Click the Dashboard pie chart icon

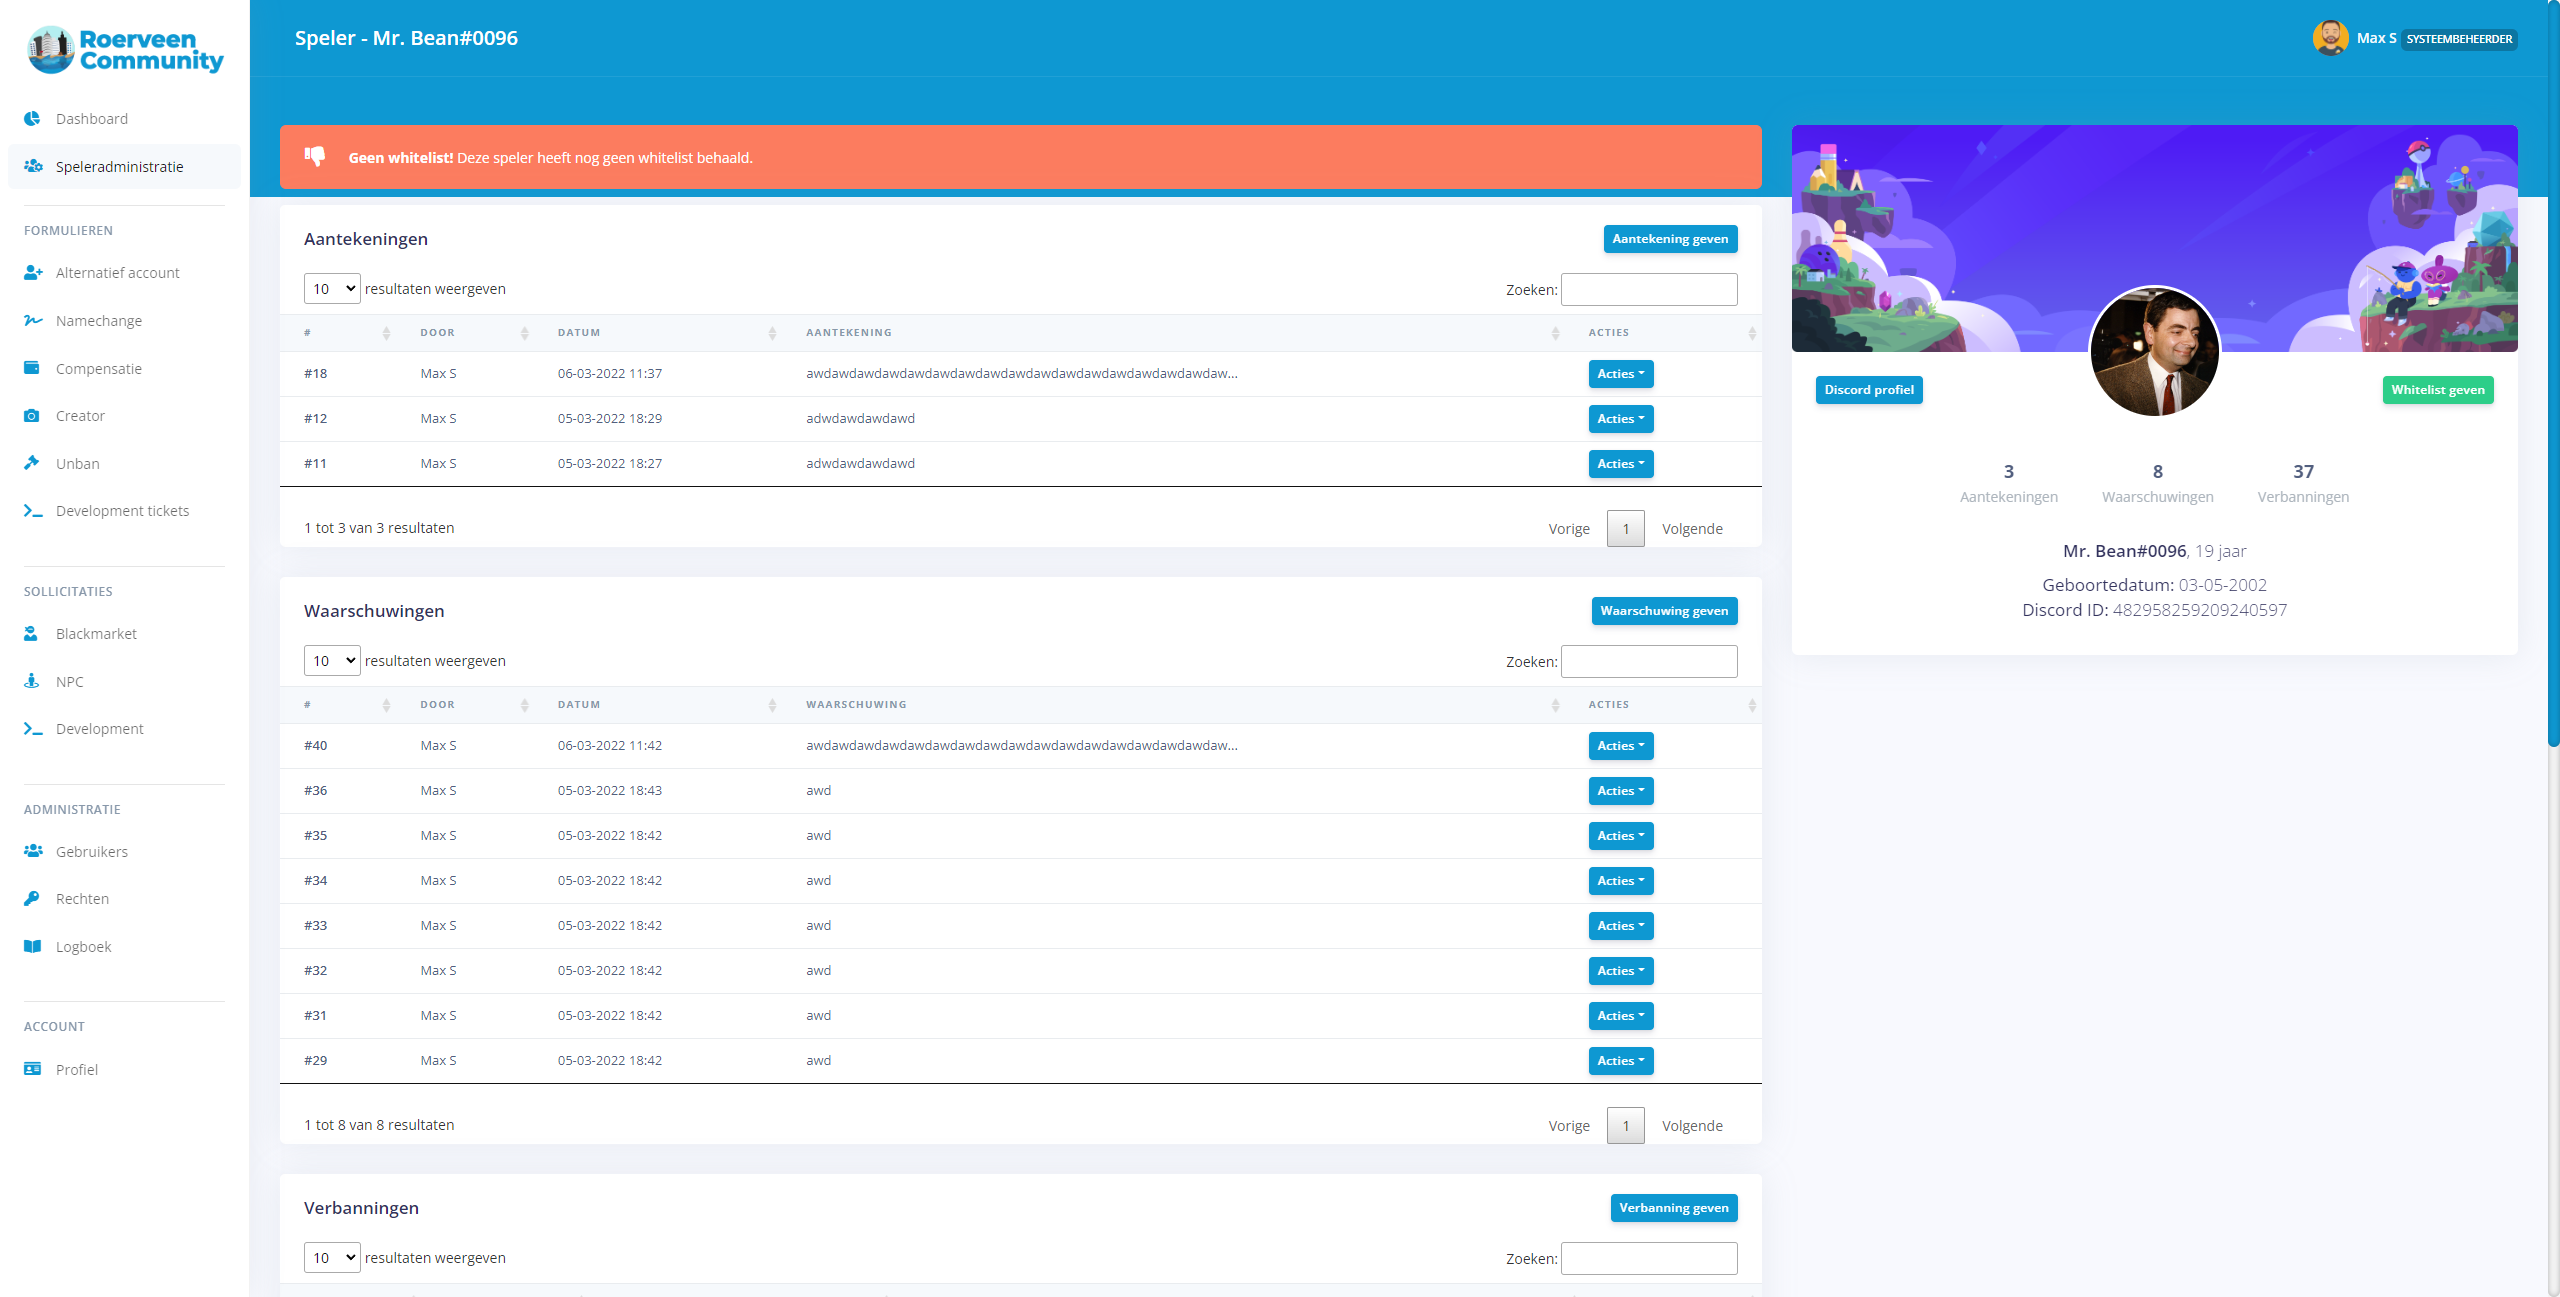pyautogui.click(x=32, y=118)
